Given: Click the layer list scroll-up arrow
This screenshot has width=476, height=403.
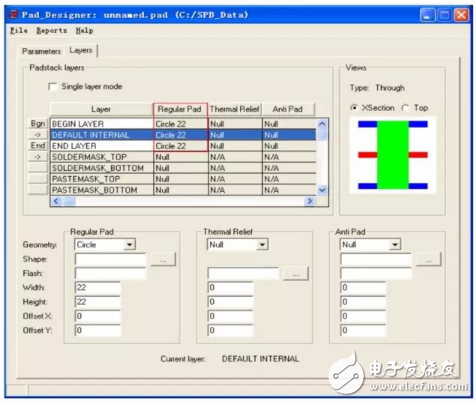Looking at the screenshot, I should (x=322, y=124).
